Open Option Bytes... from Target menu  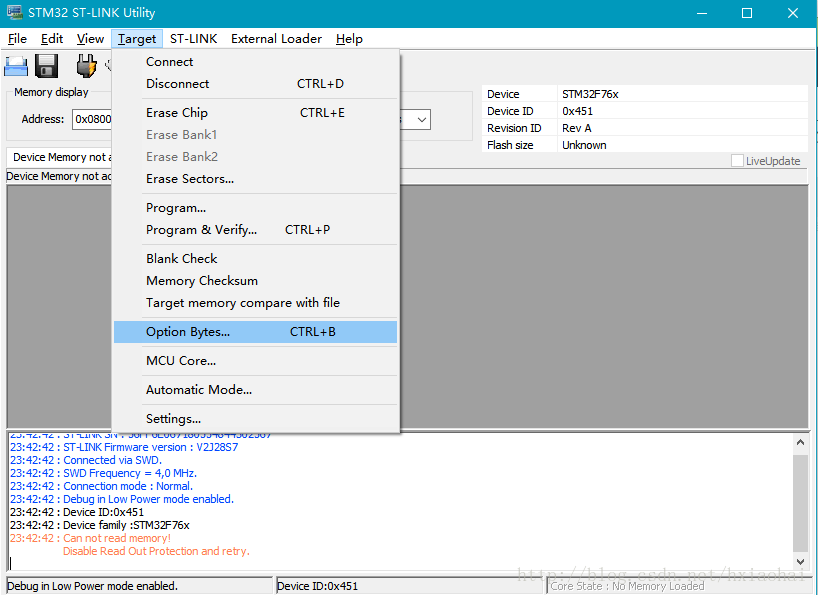click(x=256, y=332)
